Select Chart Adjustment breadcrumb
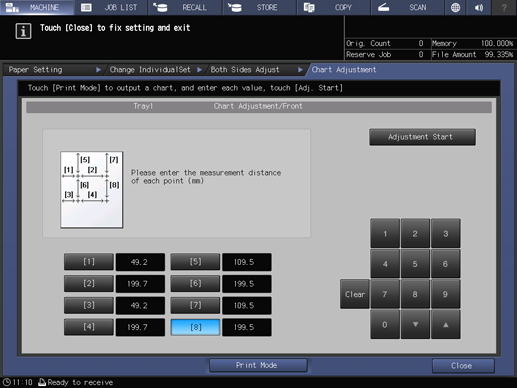Viewport: 517px width, 388px height. click(x=344, y=70)
